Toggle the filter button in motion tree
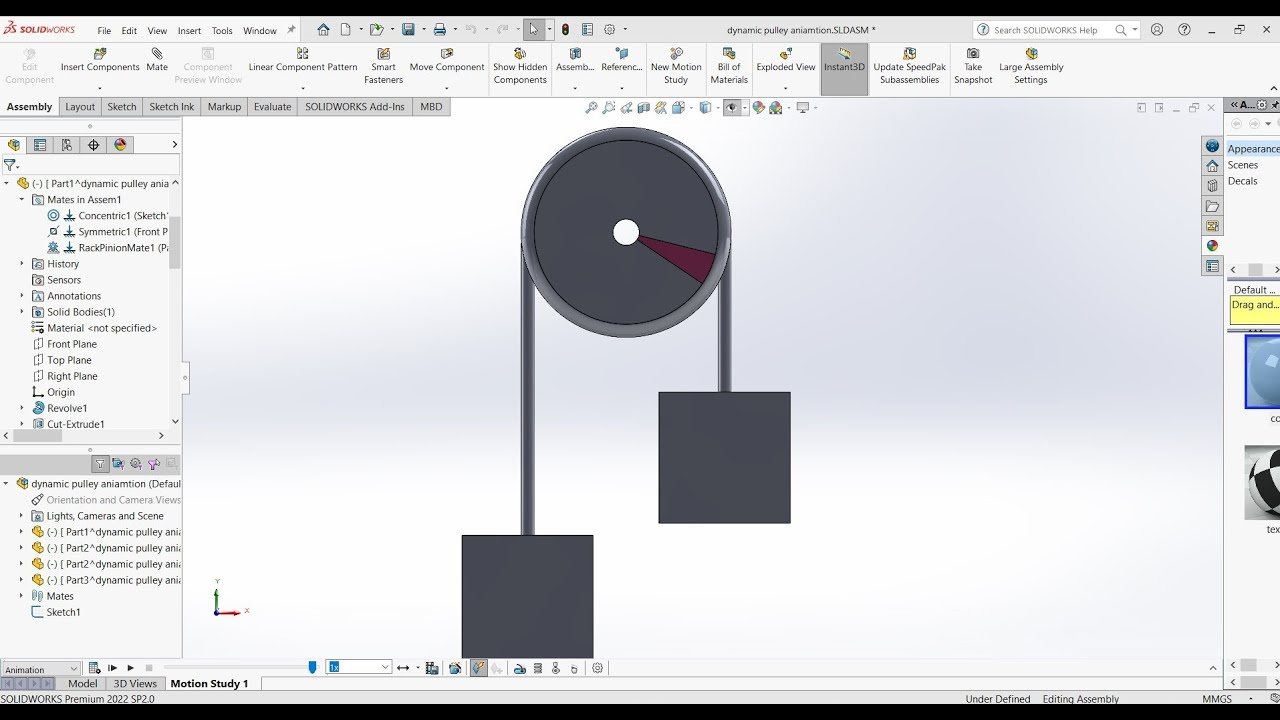 100,464
